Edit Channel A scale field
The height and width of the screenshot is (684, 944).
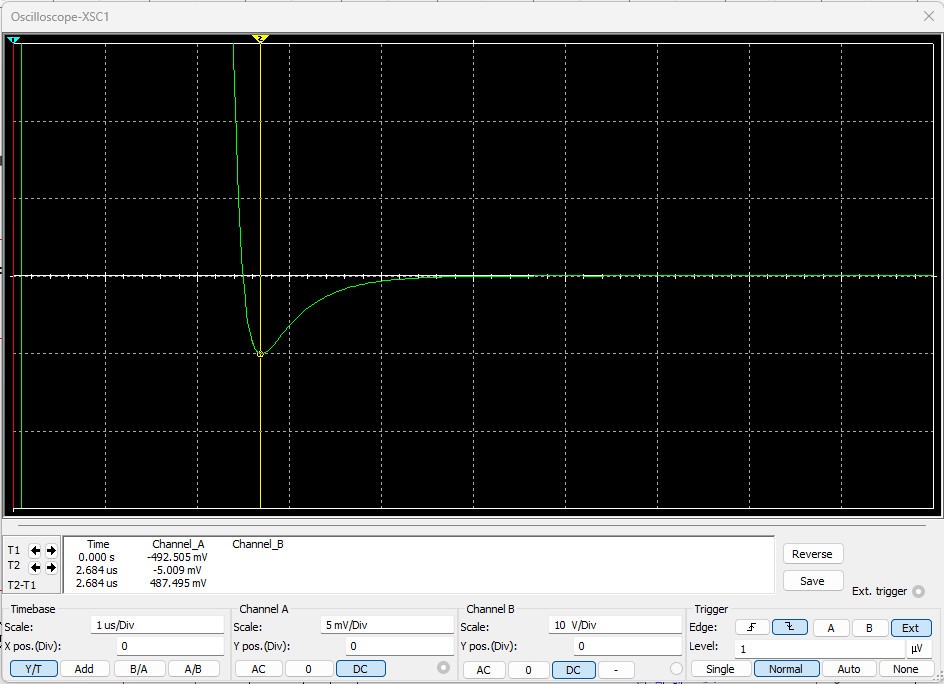click(387, 625)
